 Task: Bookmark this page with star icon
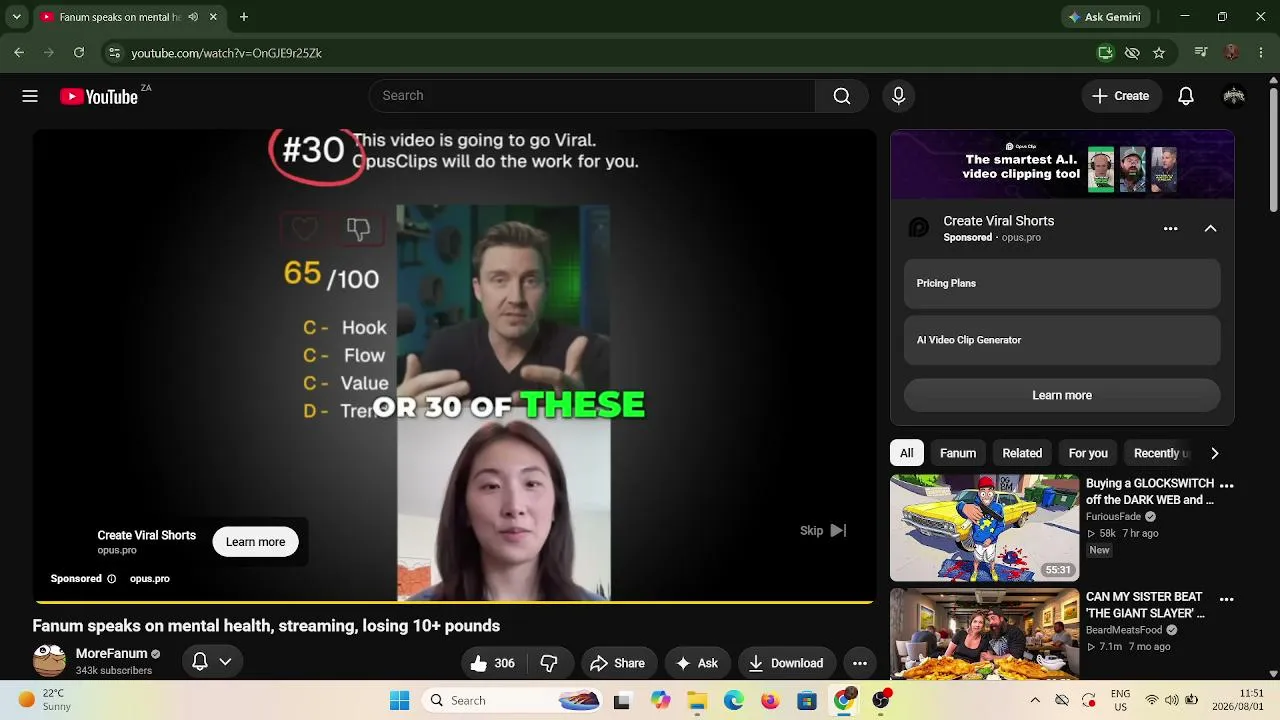pos(1159,53)
